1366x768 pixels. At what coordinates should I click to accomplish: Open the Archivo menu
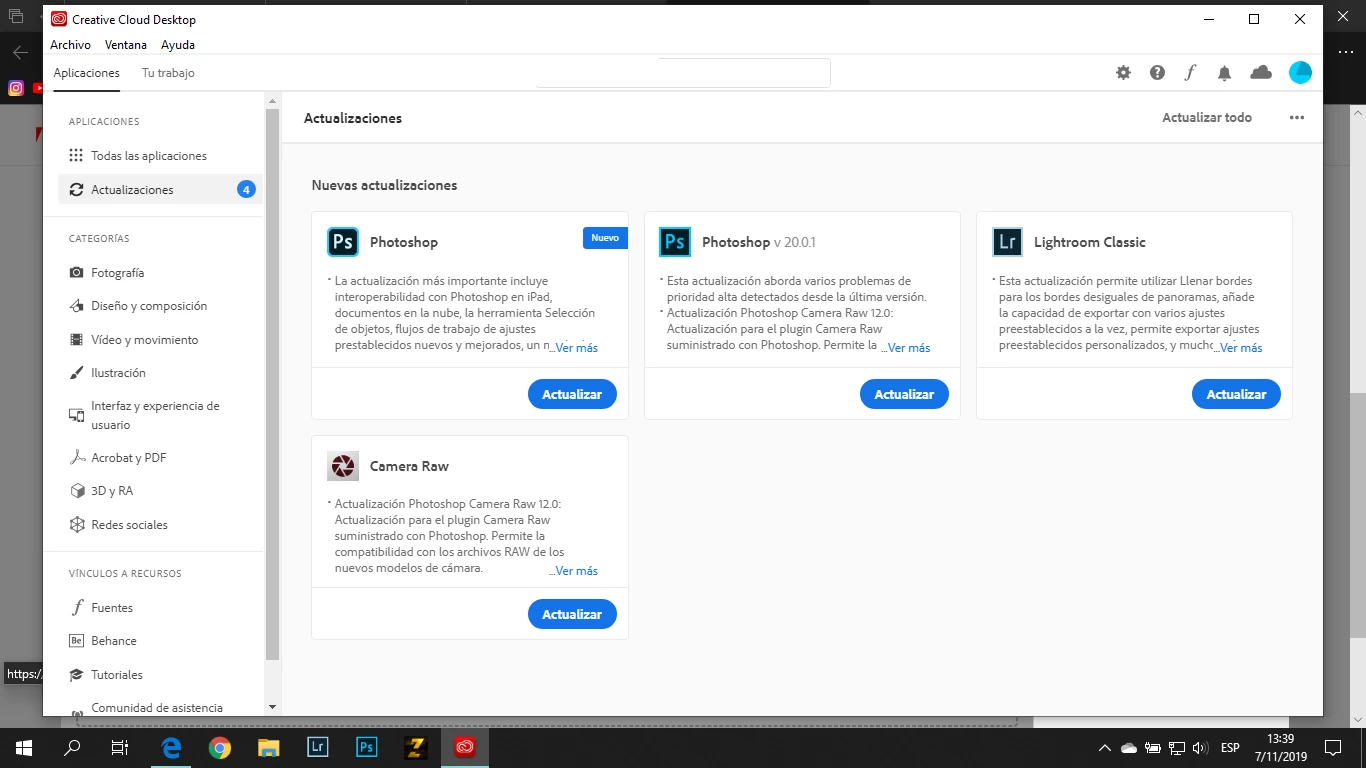(x=70, y=45)
